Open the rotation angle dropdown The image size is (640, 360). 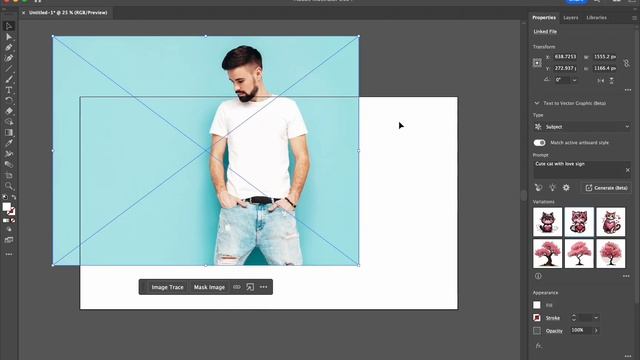575,80
